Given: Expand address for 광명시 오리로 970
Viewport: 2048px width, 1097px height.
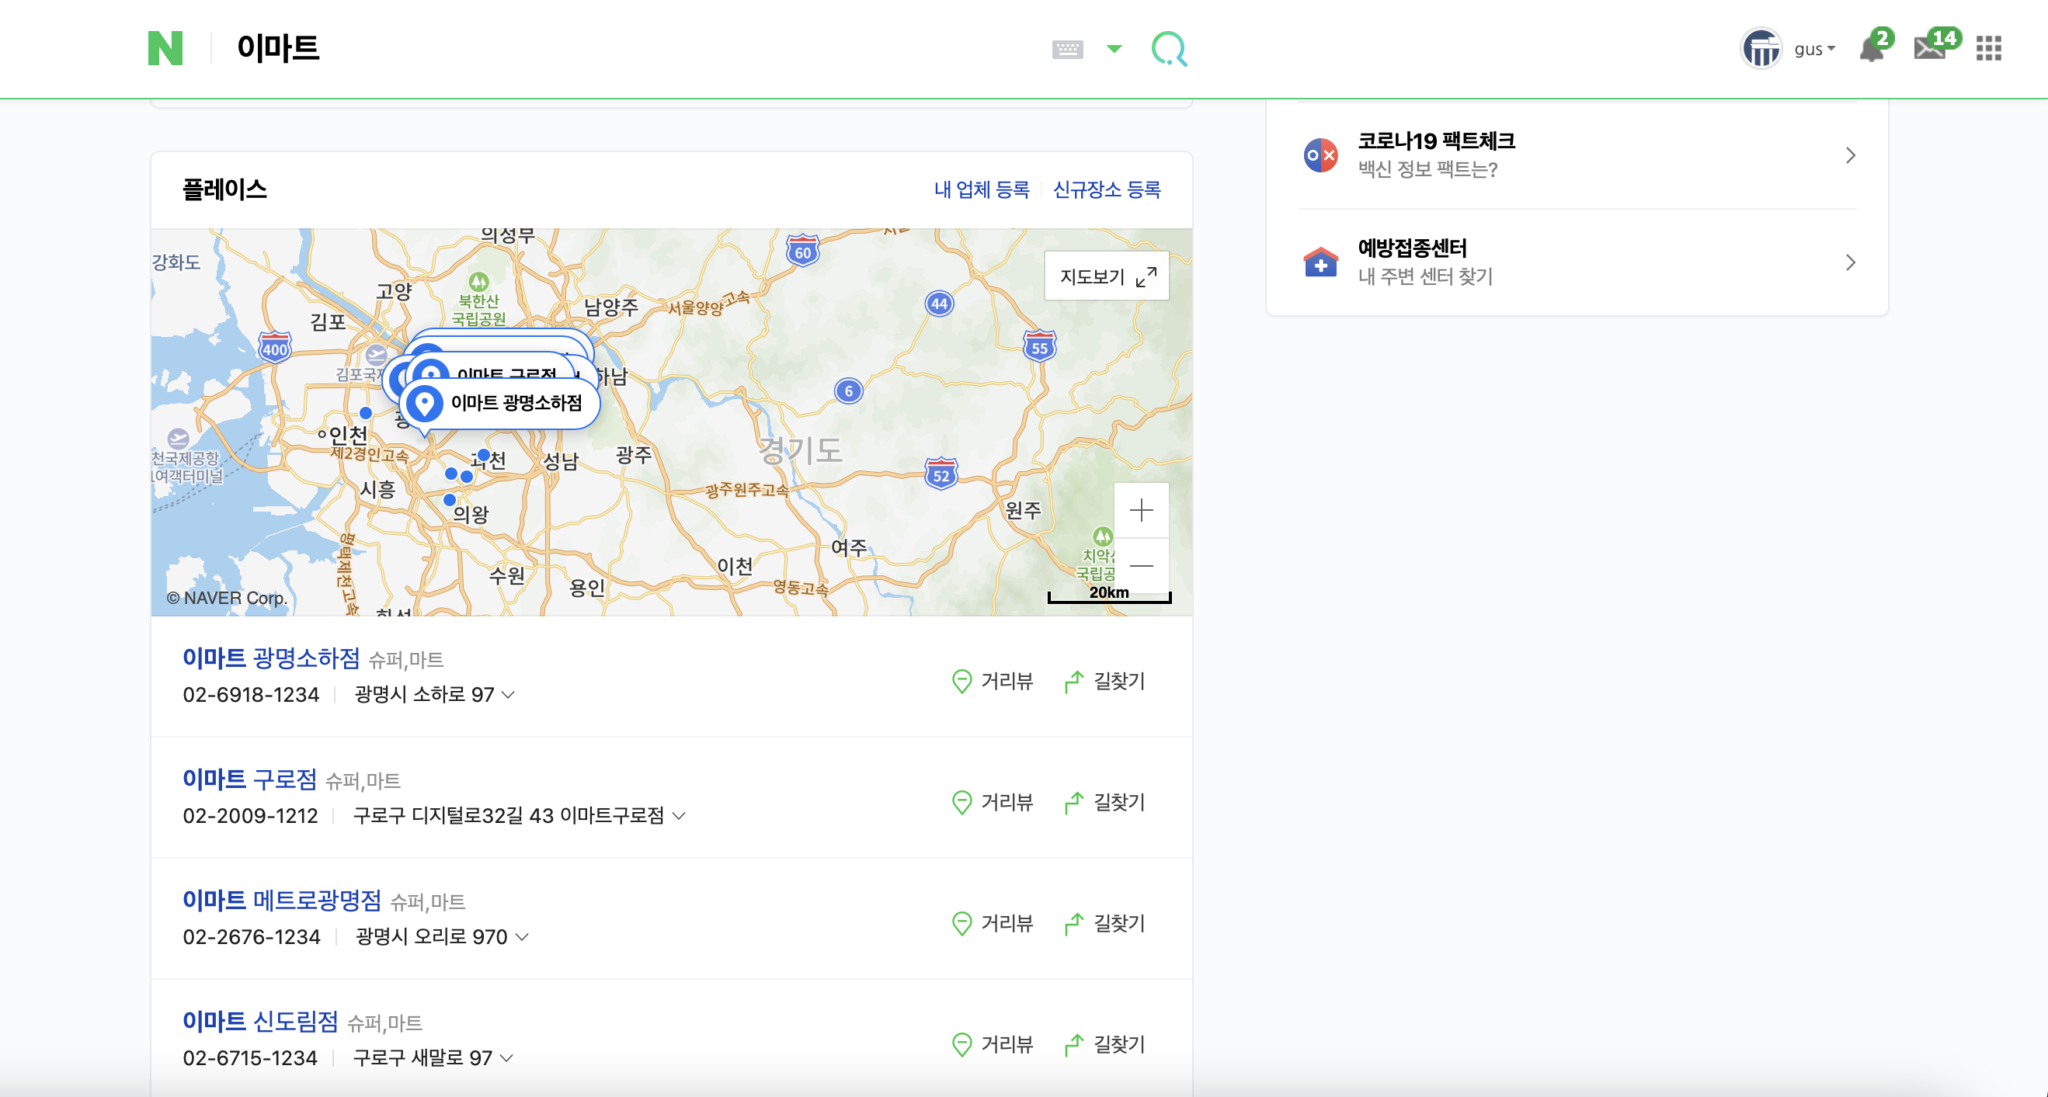Looking at the screenshot, I should (x=521, y=937).
